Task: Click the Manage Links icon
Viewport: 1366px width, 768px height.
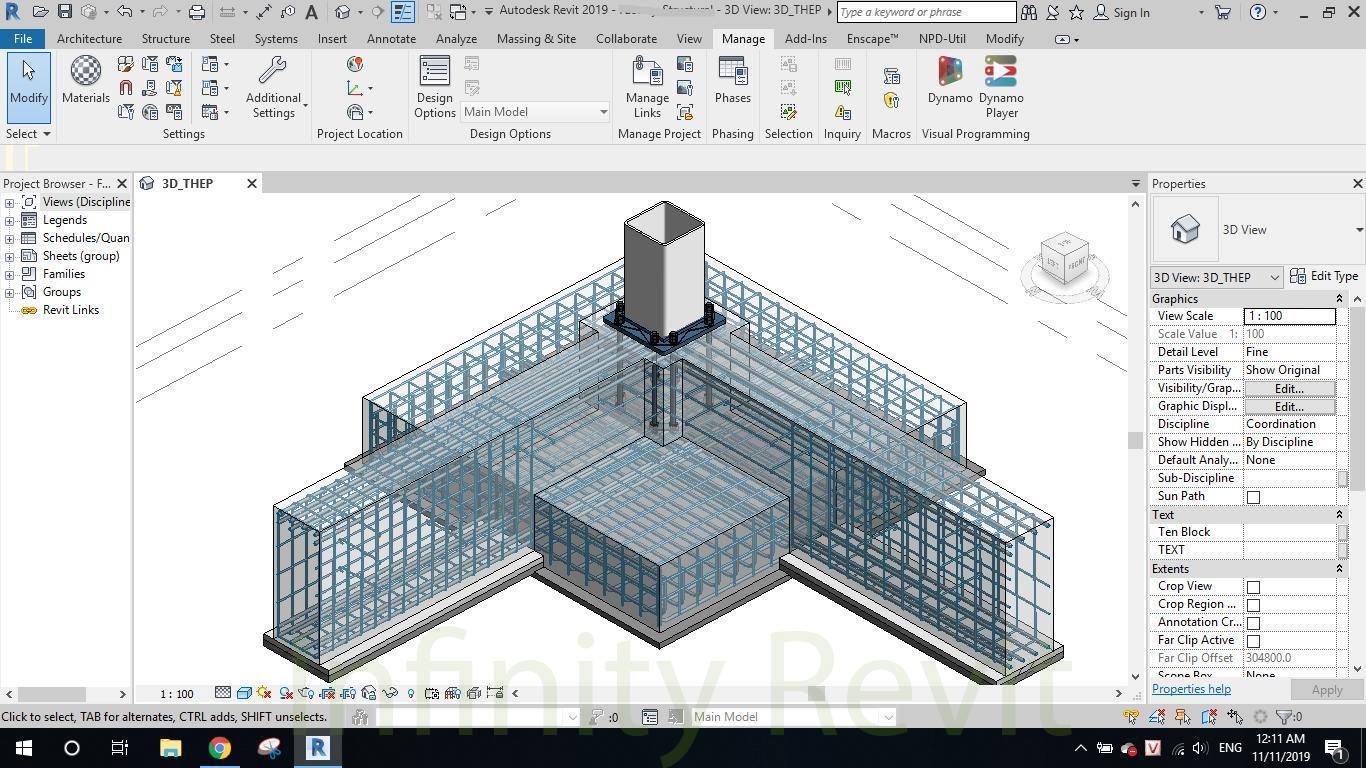Action: (647, 85)
